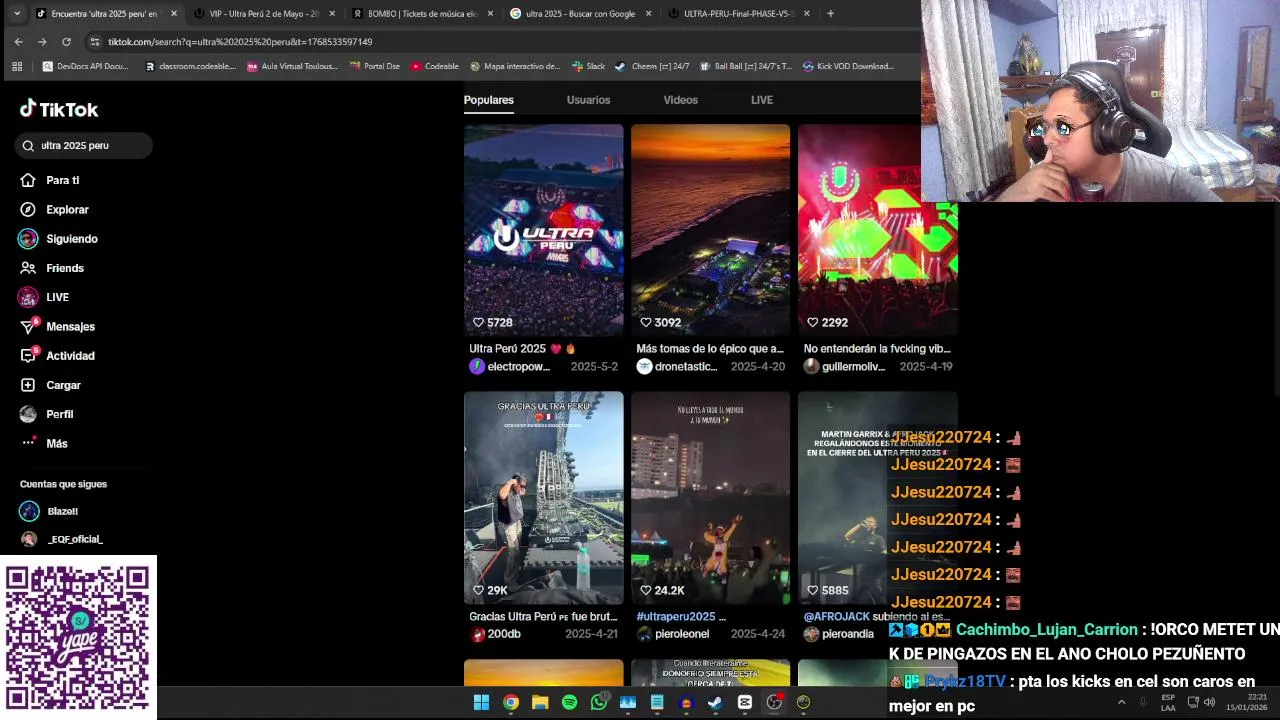Open the apps grid in bookmarks bar
The width and height of the screenshot is (1280, 720).
click(x=17, y=66)
